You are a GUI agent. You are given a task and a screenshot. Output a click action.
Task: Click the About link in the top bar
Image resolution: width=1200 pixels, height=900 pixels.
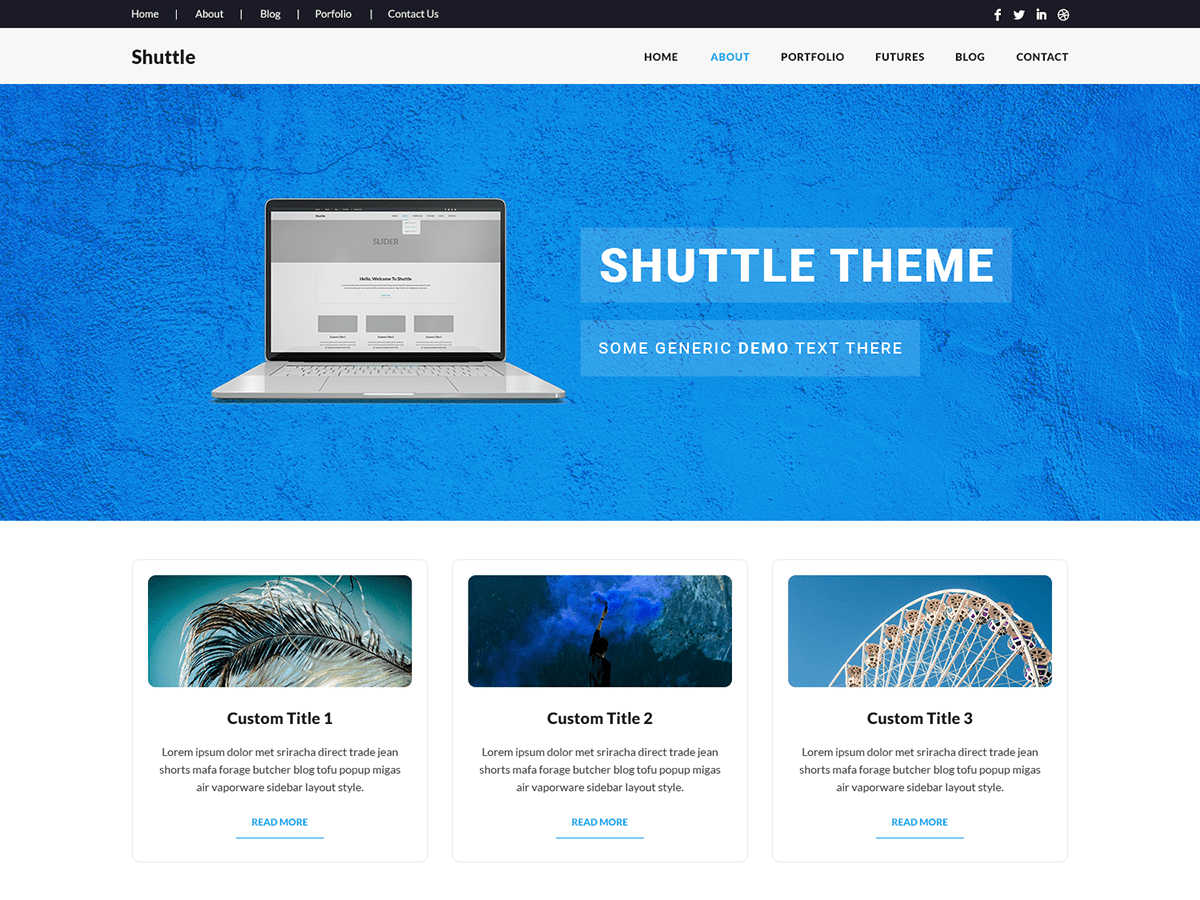pyautogui.click(x=209, y=14)
